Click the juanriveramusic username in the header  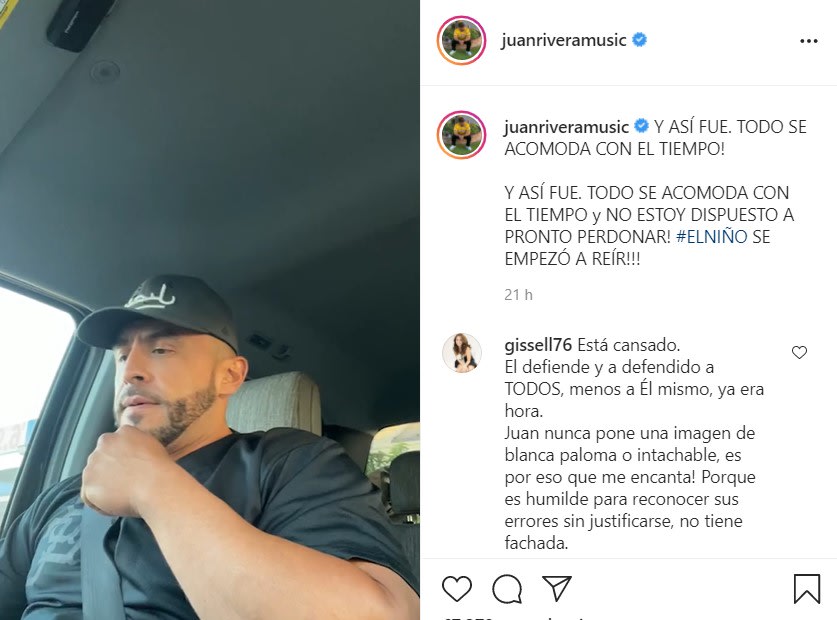[x=564, y=40]
